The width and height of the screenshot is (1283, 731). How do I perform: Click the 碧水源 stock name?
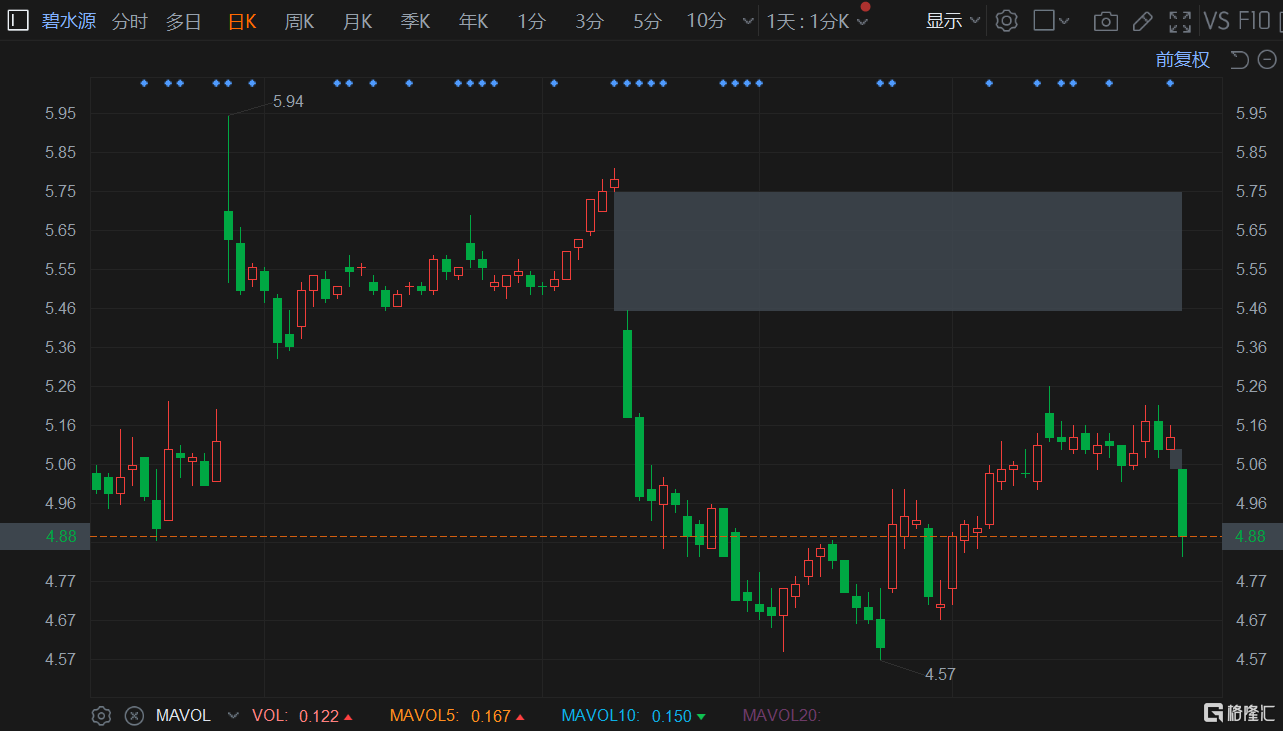pyautogui.click(x=69, y=21)
